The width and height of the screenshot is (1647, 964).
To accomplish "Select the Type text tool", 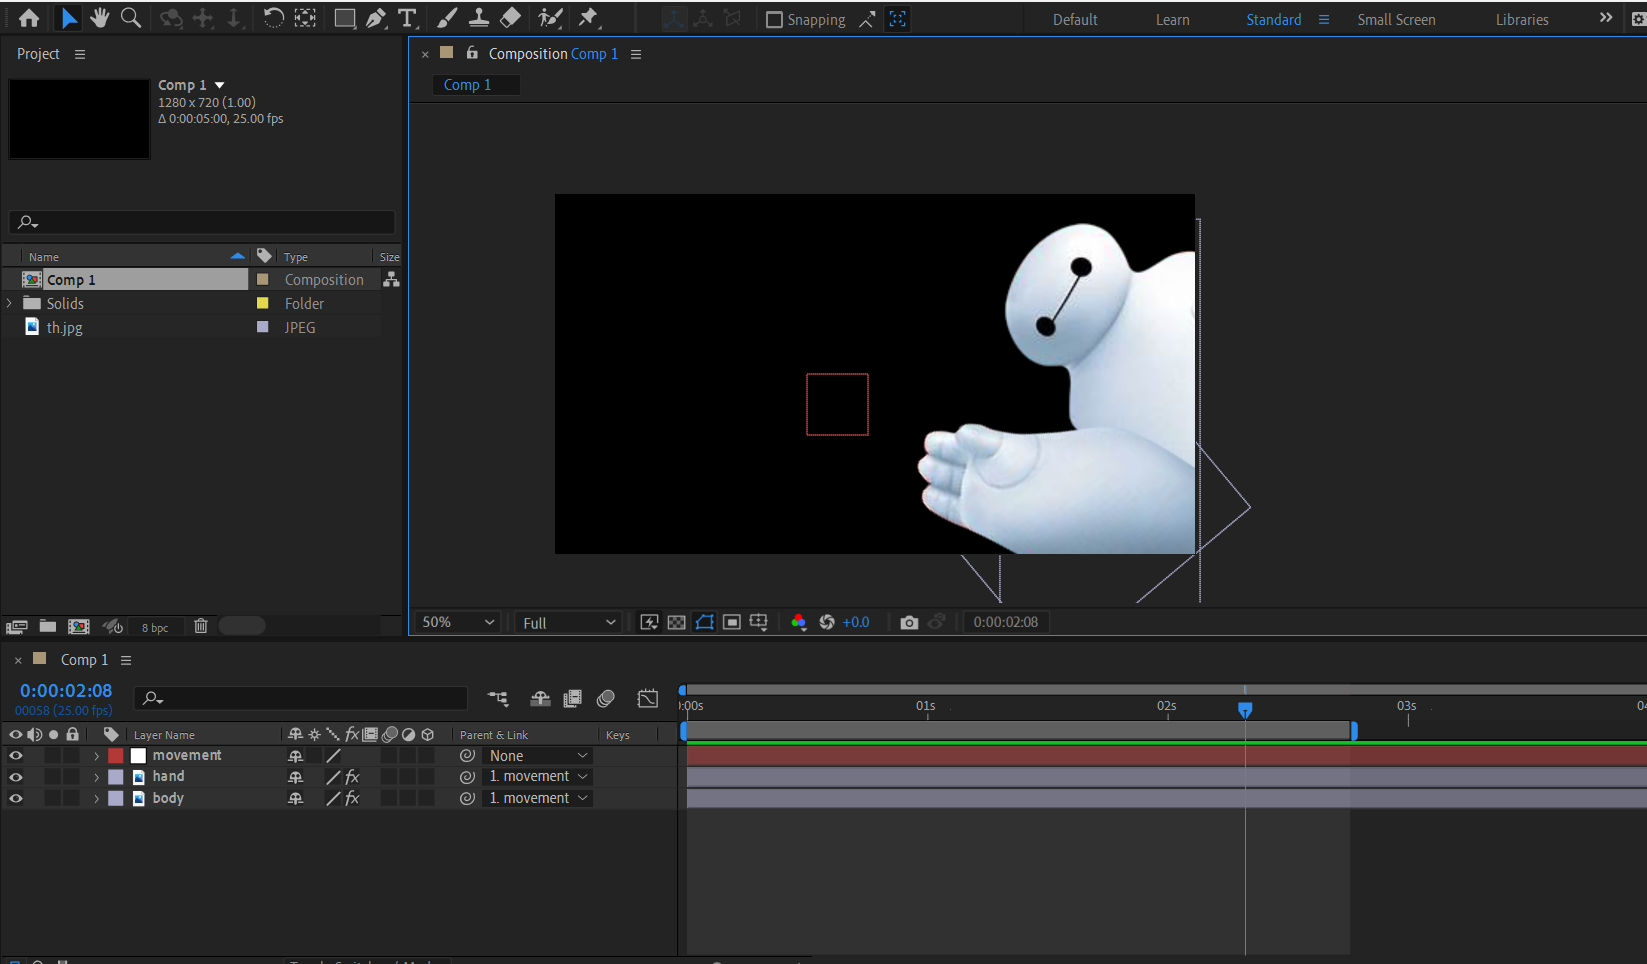I will [407, 18].
